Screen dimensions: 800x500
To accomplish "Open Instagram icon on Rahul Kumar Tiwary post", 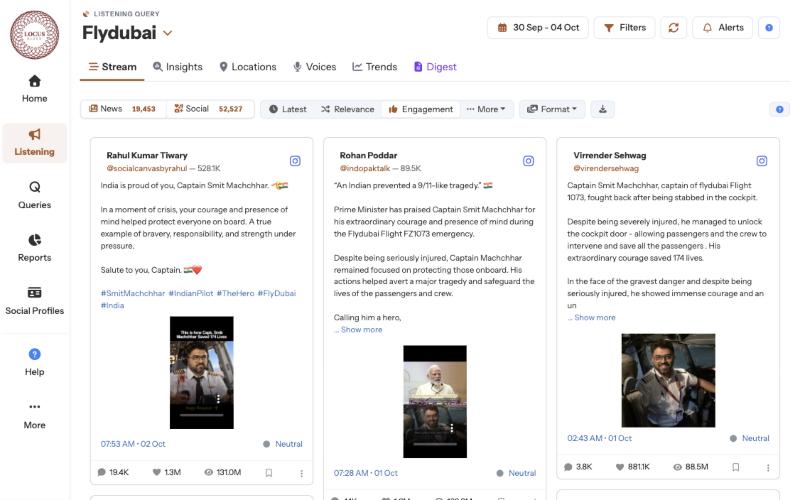I will [x=295, y=161].
